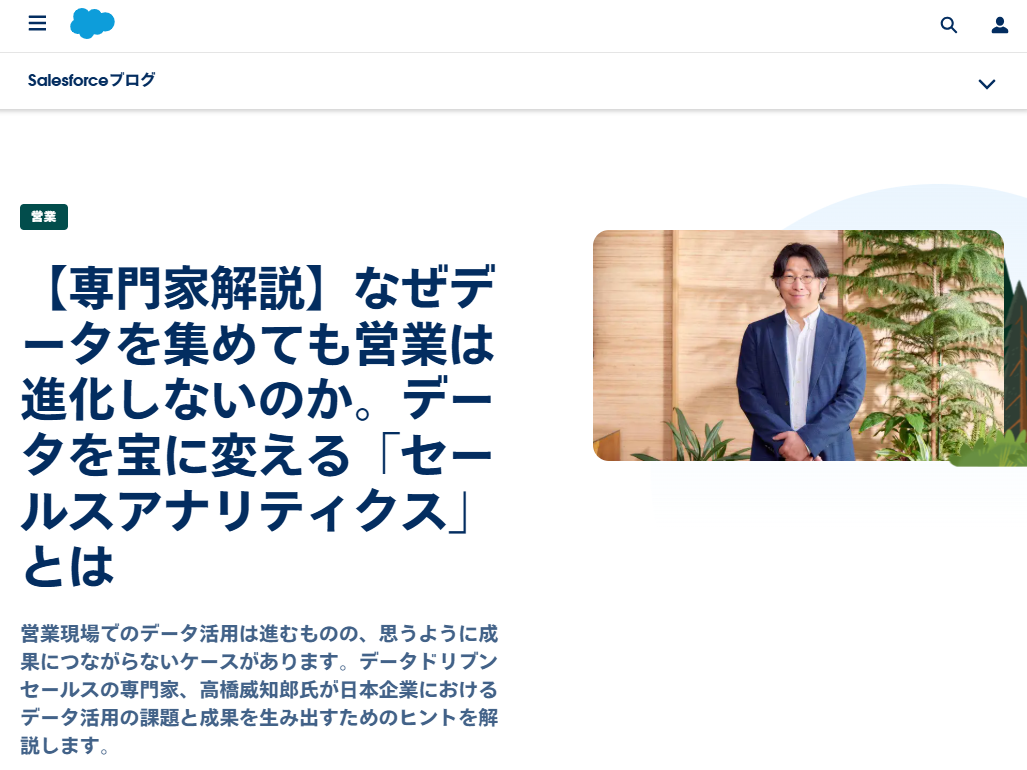Select the 営業 category tag
Screen dimensions: 1027x770
point(44,217)
